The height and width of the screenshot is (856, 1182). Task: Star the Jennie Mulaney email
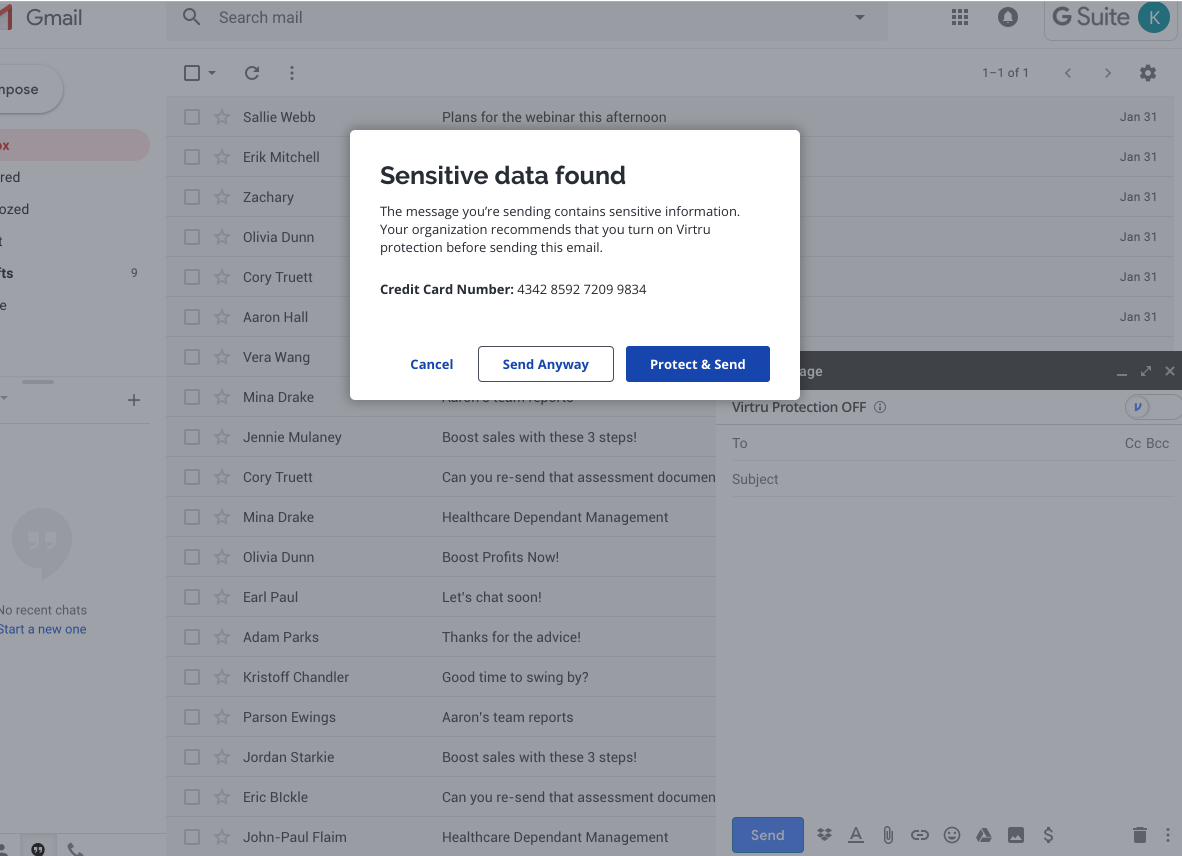click(x=222, y=437)
